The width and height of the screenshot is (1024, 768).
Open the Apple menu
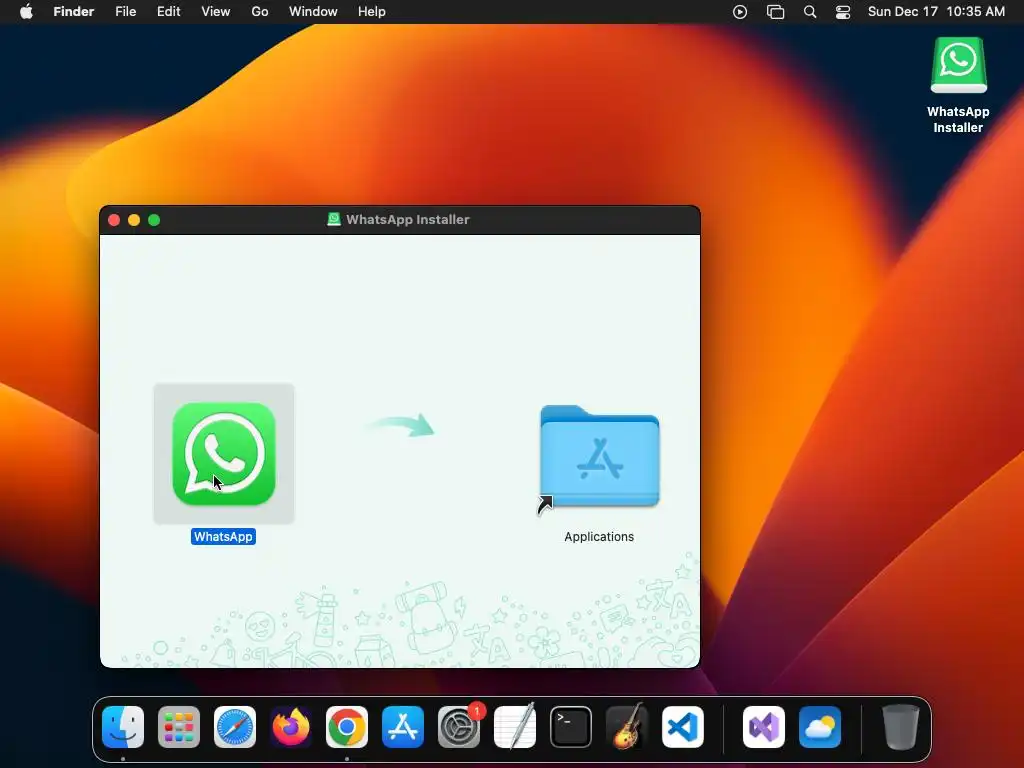coord(26,12)
